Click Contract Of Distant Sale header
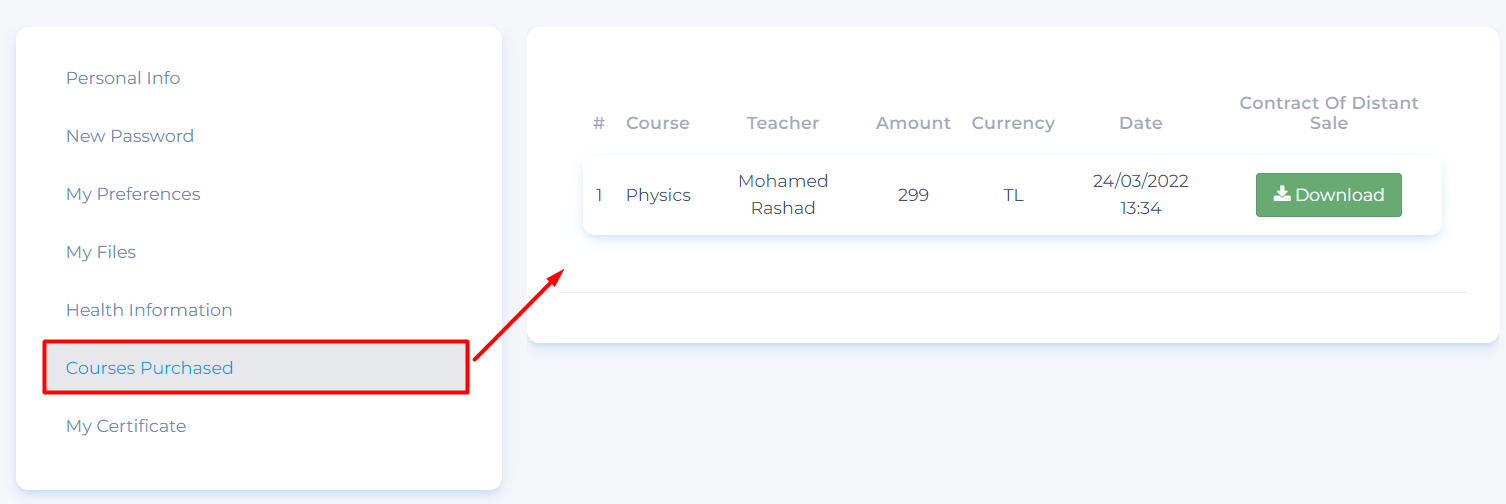1506x504 pixels. coord(1329,113)
